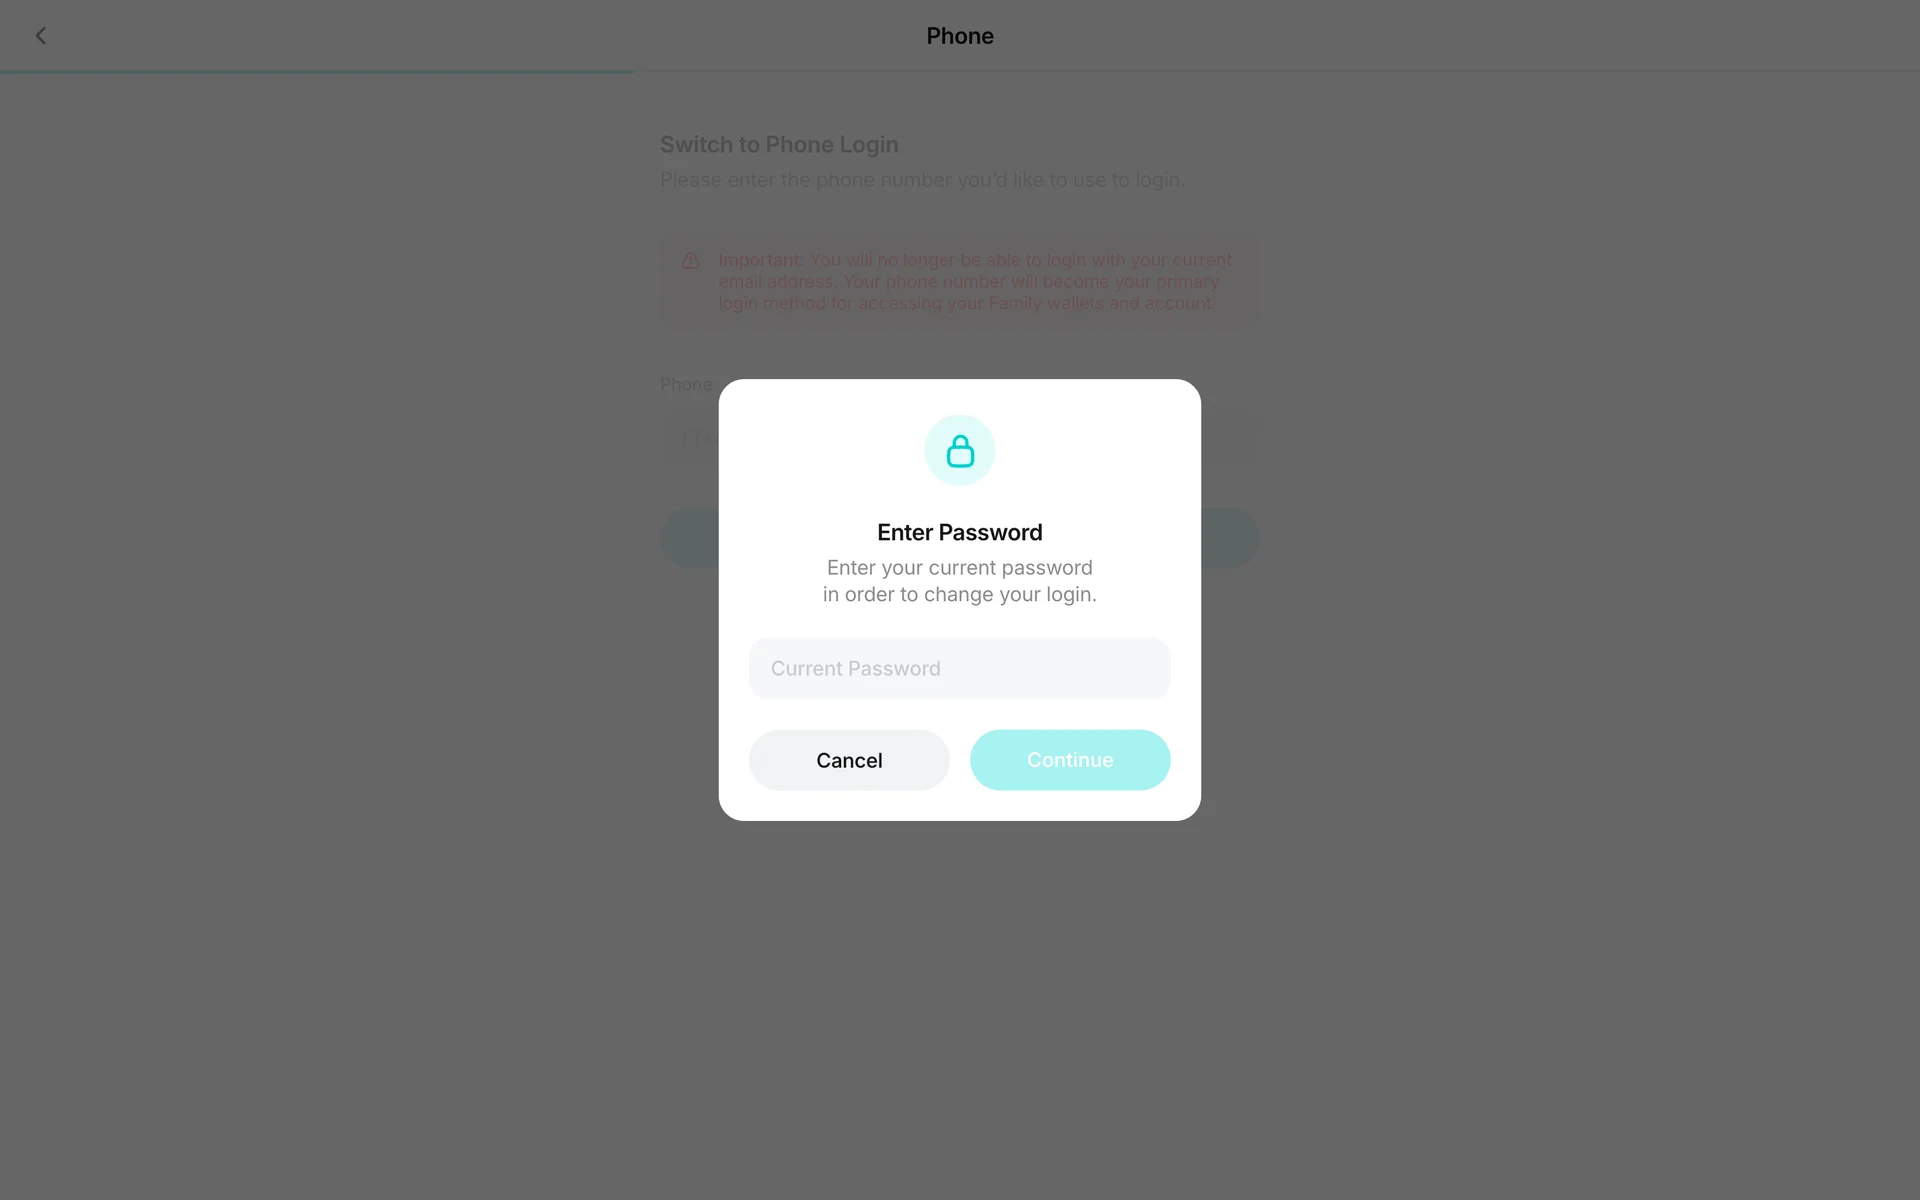1920x1200 pixels.
Task: Click the filled green part of the progress bar
Action: [x=317, y=71]
